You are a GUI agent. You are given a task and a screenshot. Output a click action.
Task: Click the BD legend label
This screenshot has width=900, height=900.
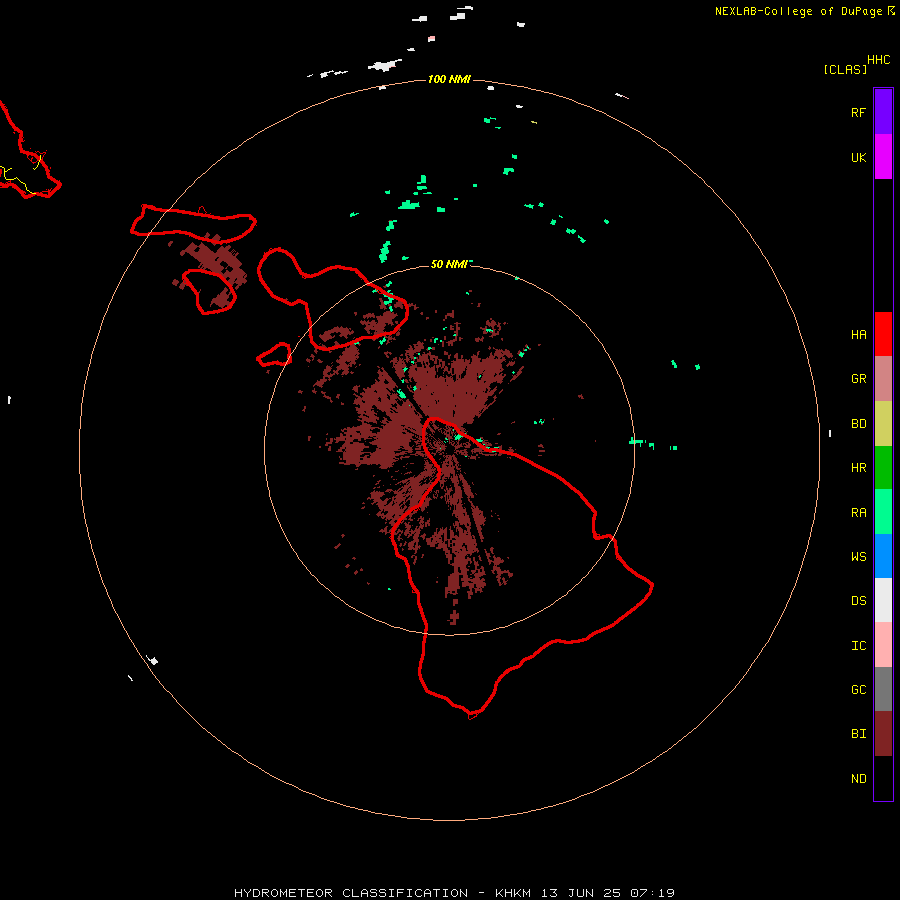point(858,424)
